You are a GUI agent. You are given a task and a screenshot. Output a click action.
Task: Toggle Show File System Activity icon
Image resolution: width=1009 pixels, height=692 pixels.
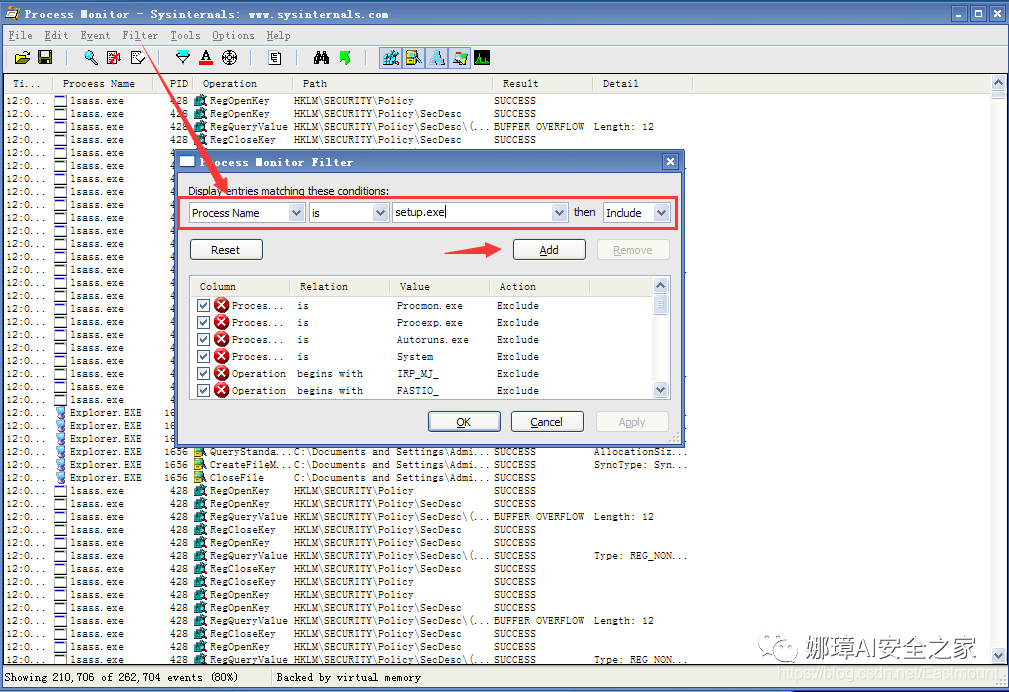point(413,58)
